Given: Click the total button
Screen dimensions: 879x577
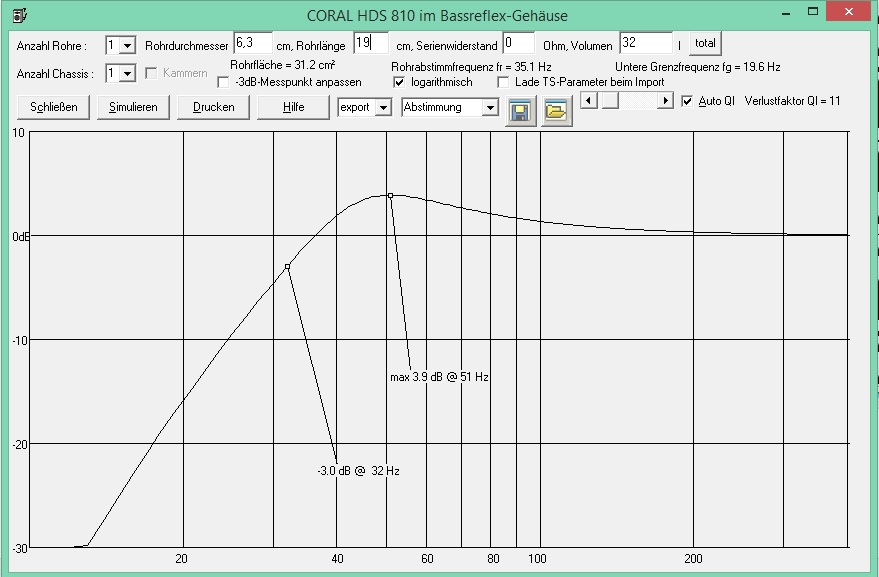Looking at the screenshot, I should coord(706,44).
